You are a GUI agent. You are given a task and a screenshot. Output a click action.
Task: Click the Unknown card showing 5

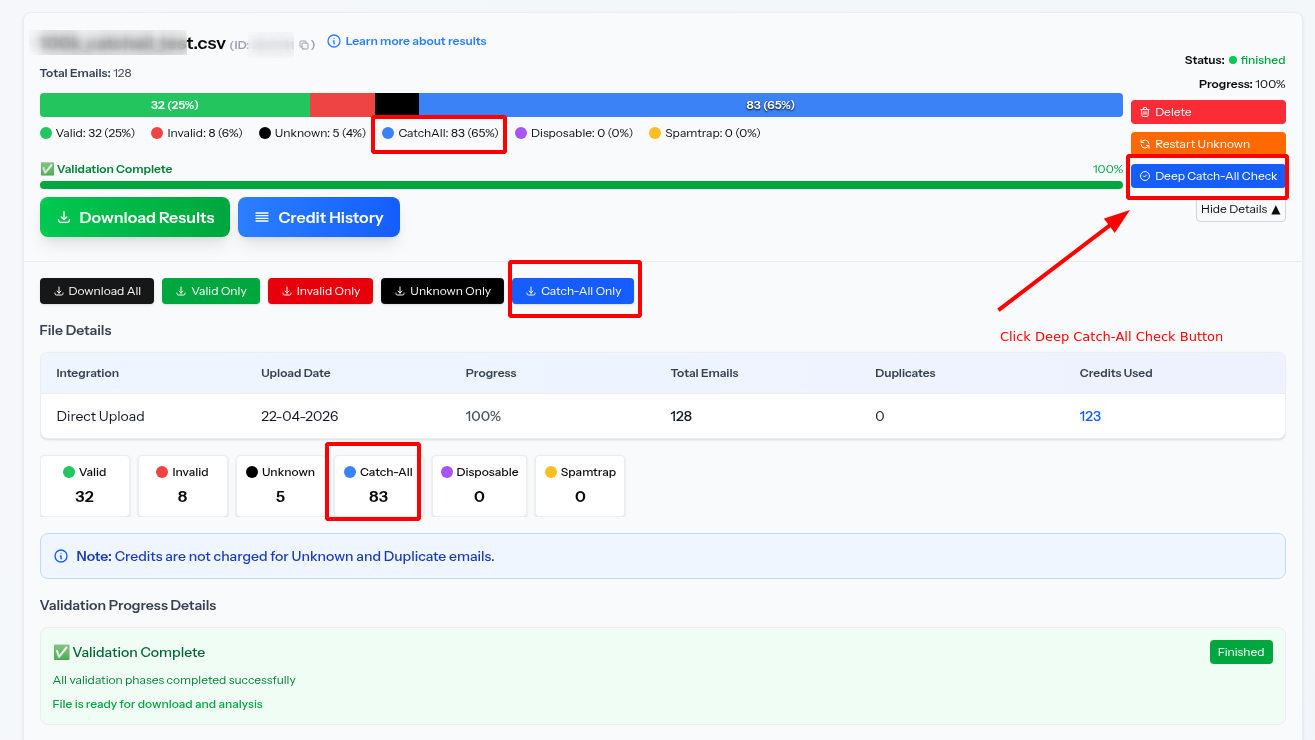click(x=281, y=486)
